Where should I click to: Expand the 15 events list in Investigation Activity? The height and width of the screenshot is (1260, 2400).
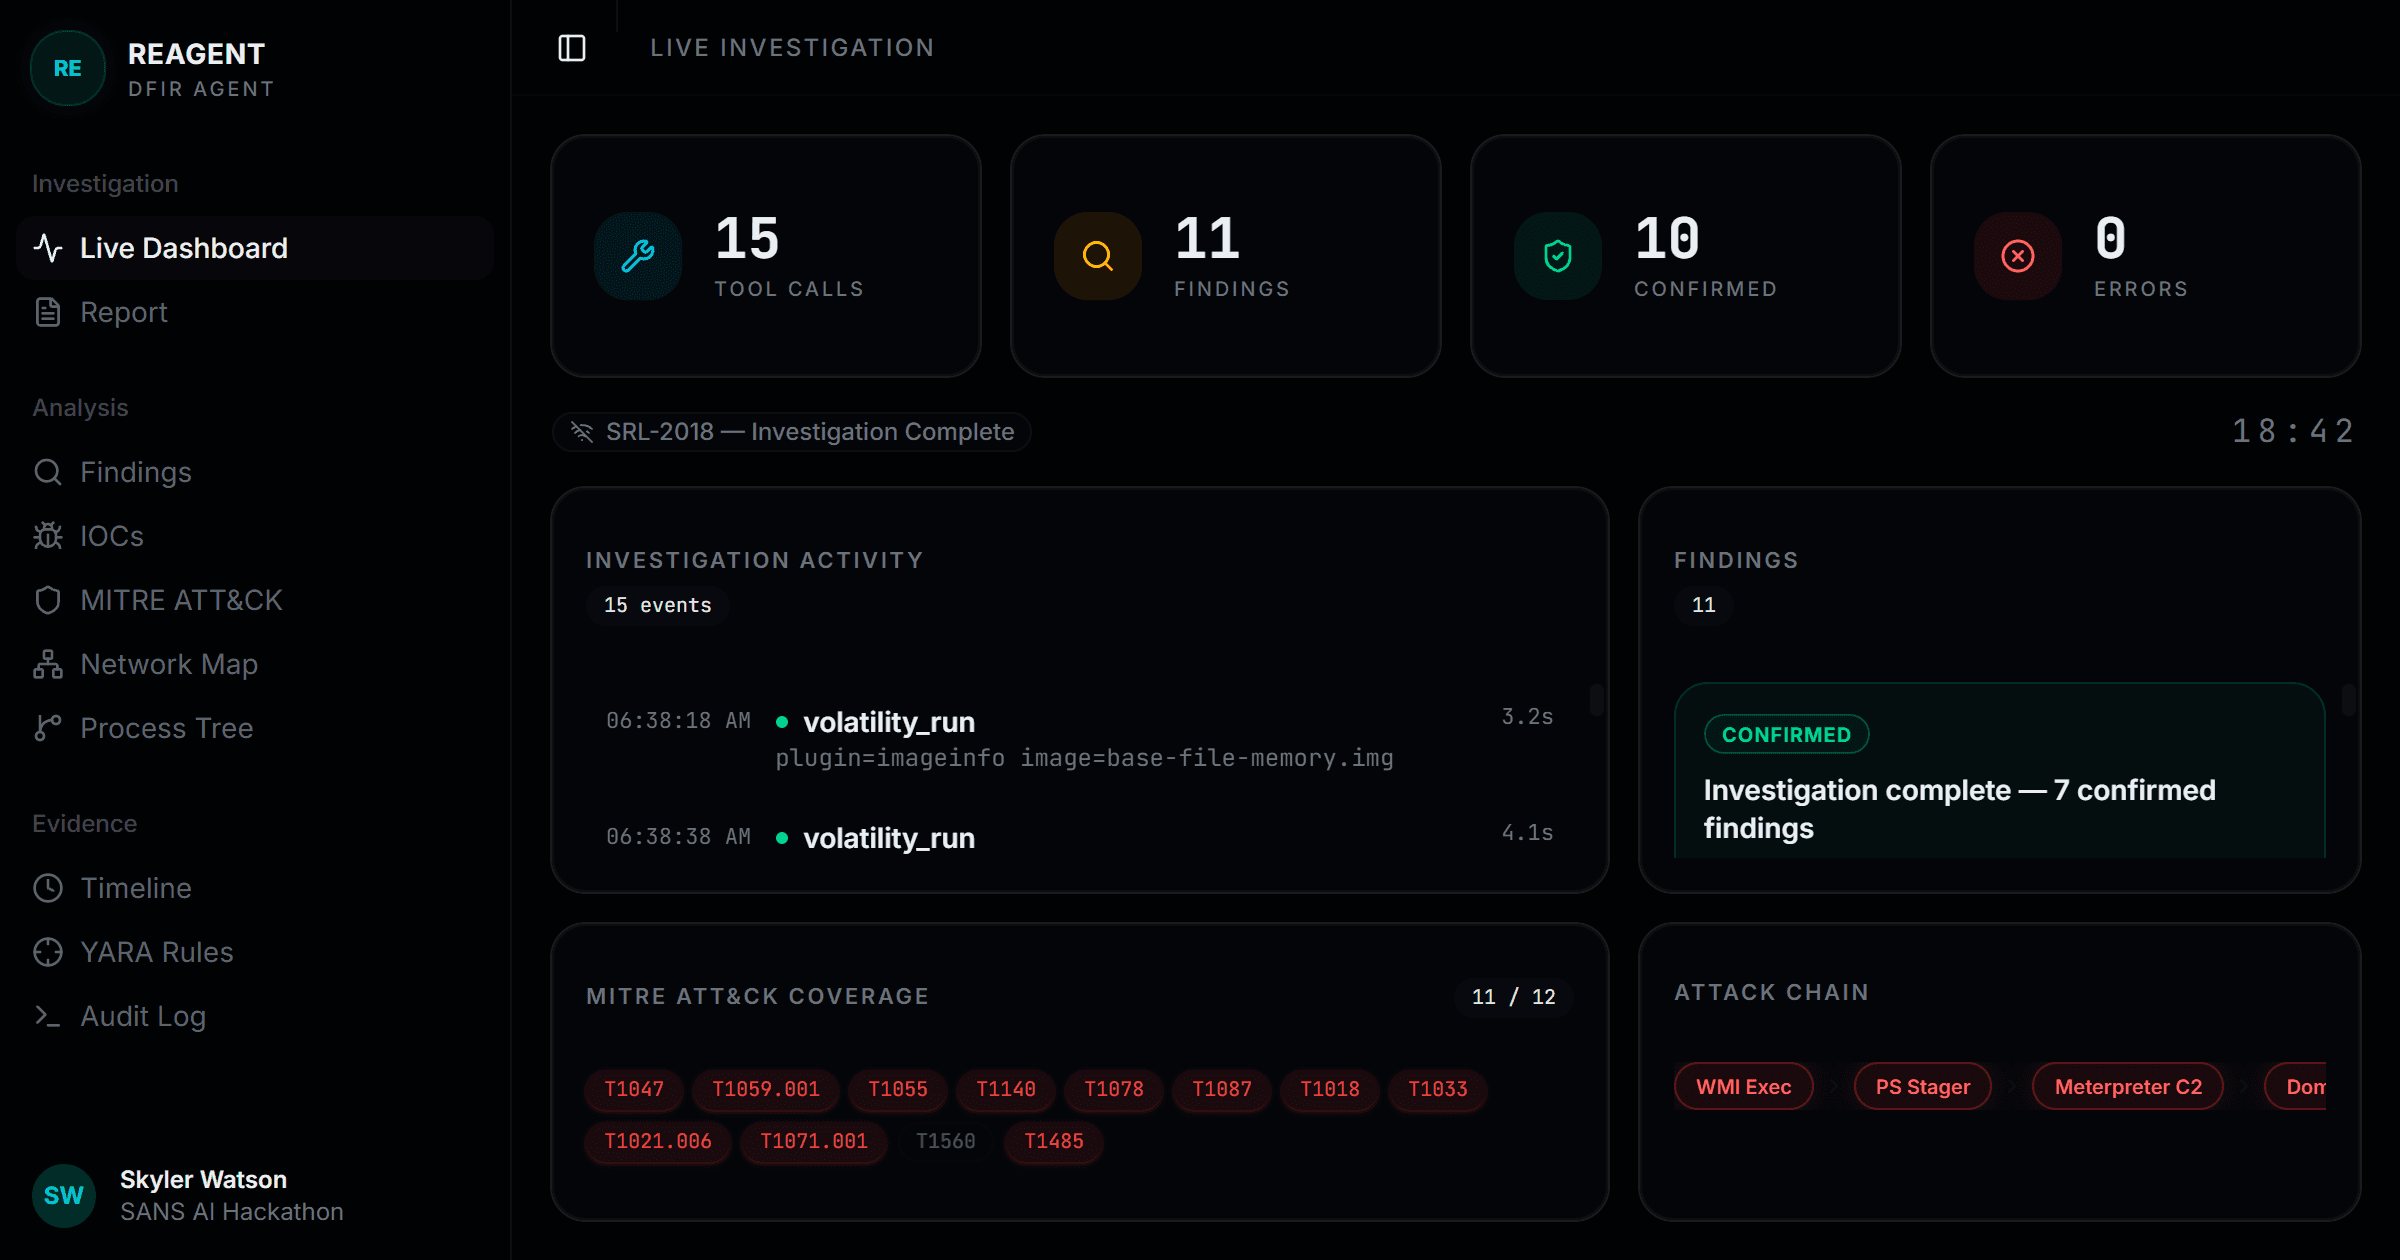point(657,605)
